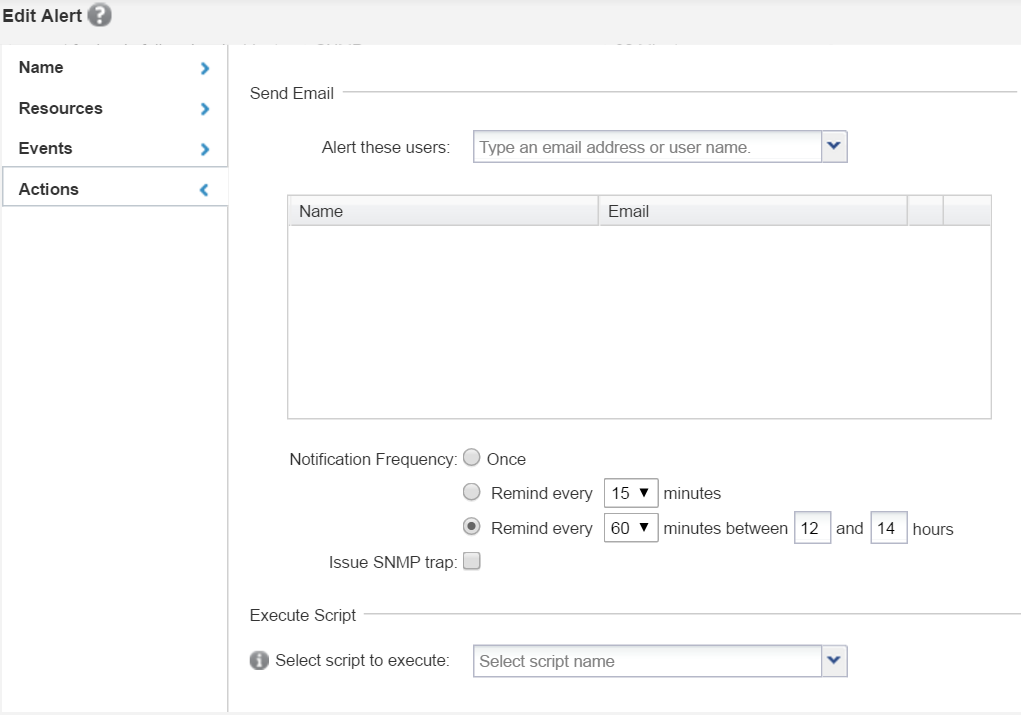The width and height of the screenshot is (1021, 715).
Task: Open the 15 minutes interval dropdown
Action: 630,493
